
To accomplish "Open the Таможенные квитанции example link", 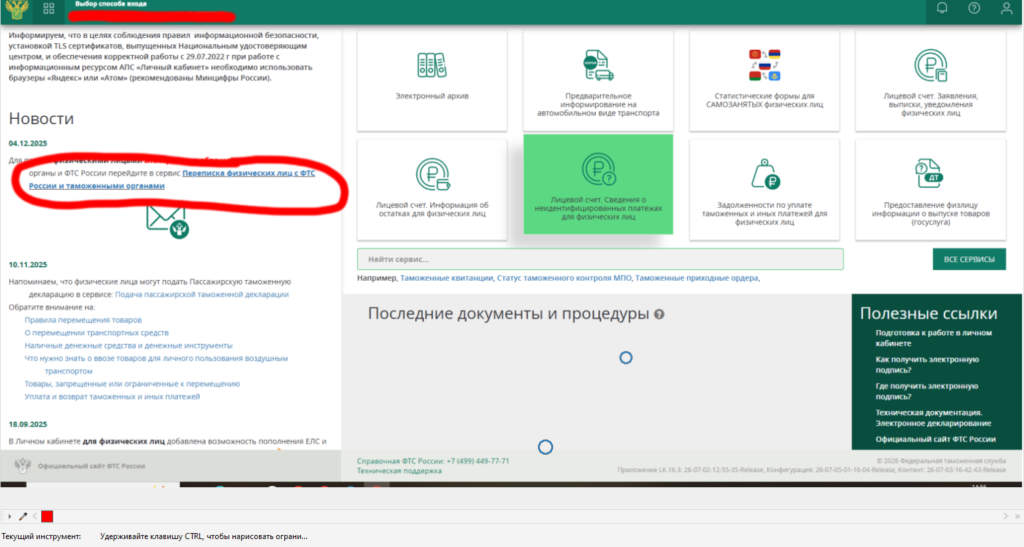I will (446, 278).
